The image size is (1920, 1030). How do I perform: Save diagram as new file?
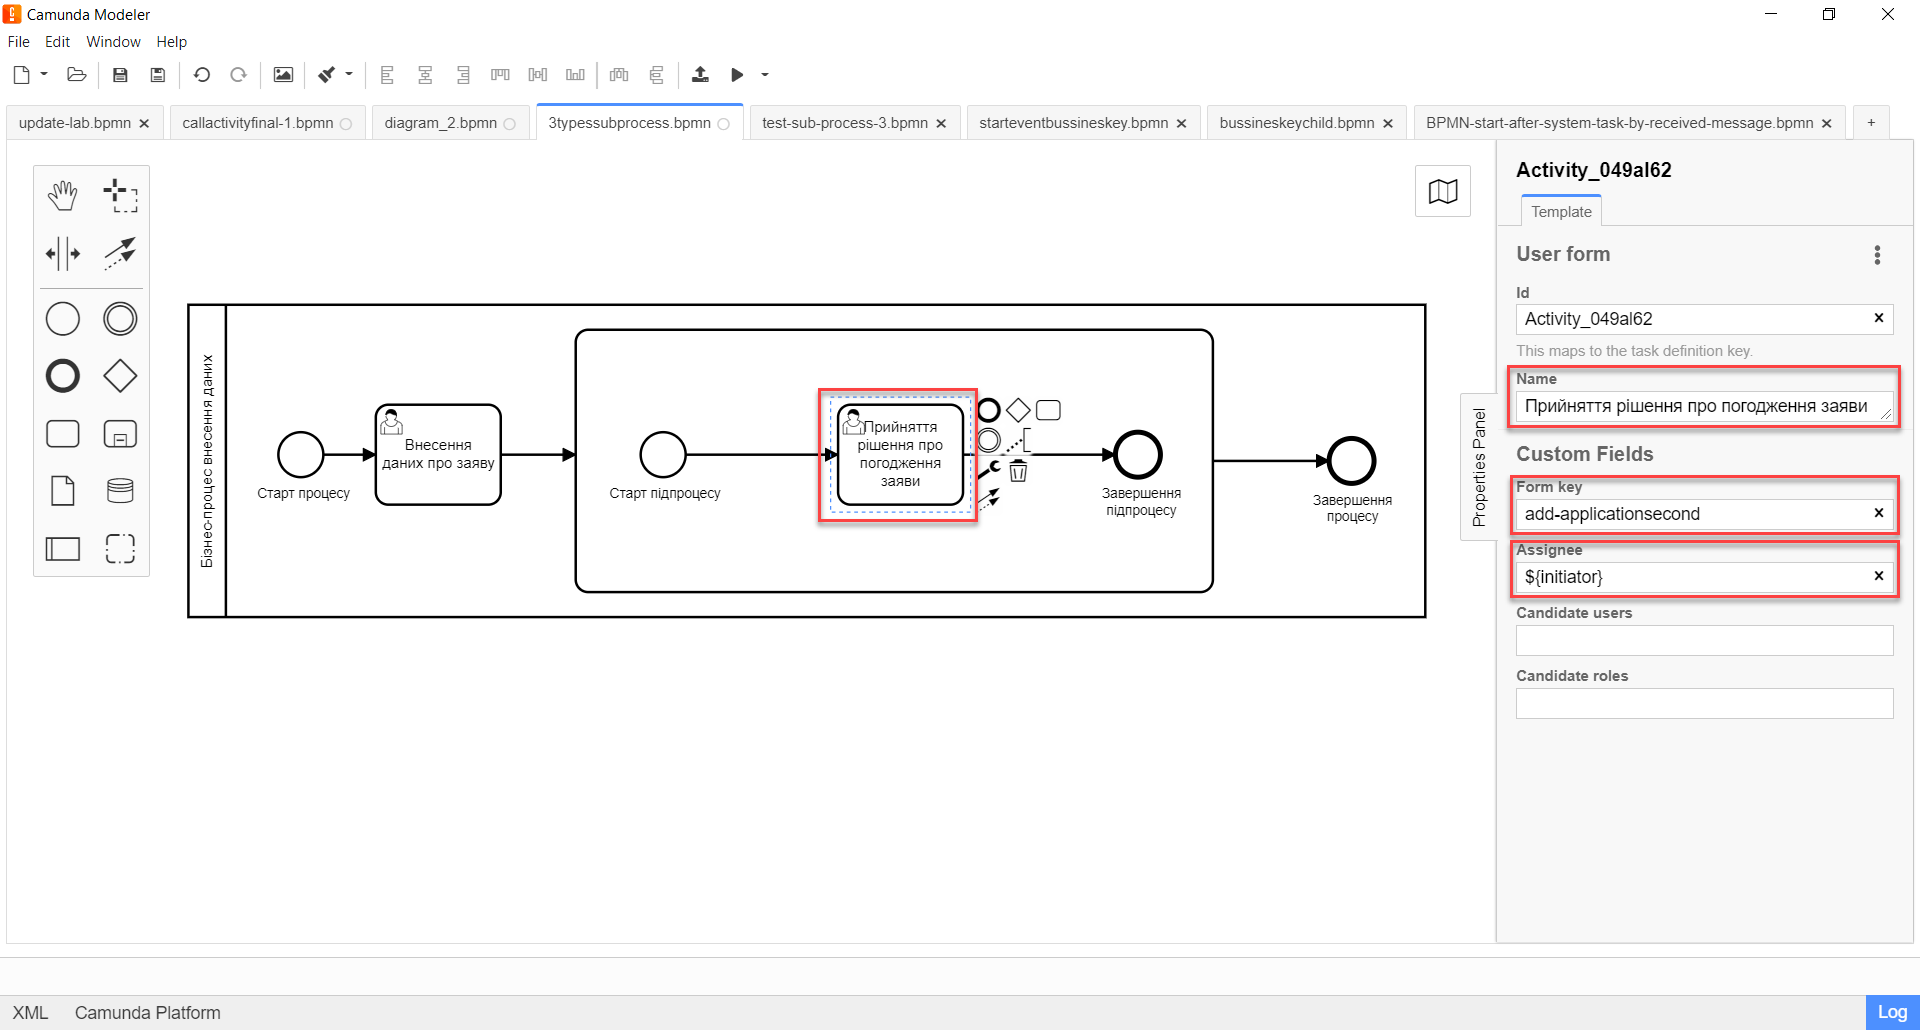pyautogui.click(x=158, y=75)
